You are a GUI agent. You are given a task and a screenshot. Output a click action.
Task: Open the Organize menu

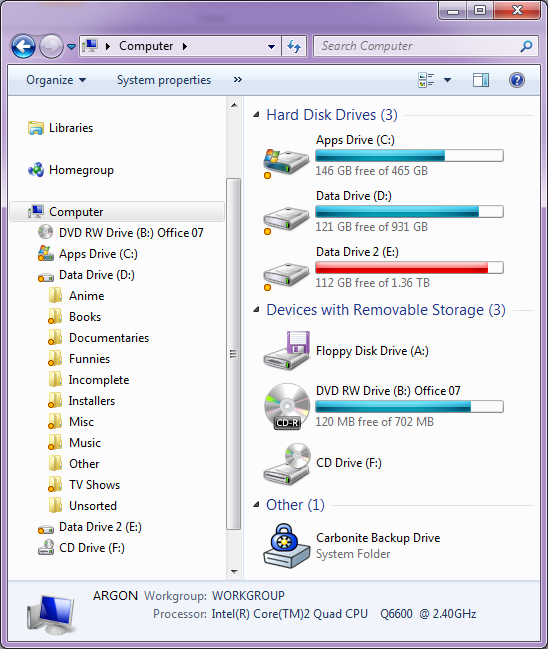click(x=56, y=80)
